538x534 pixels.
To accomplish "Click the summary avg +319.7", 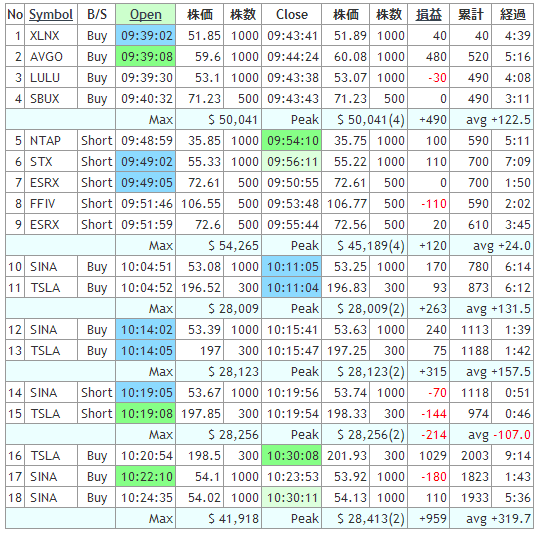I will click(498, 518).
